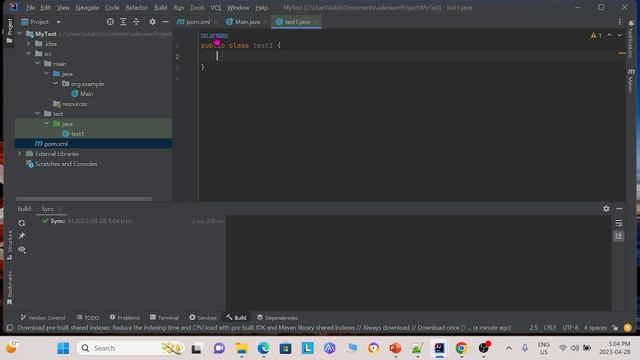Open the Refactor menu
The image size is (640, 360).
[136, 7]
